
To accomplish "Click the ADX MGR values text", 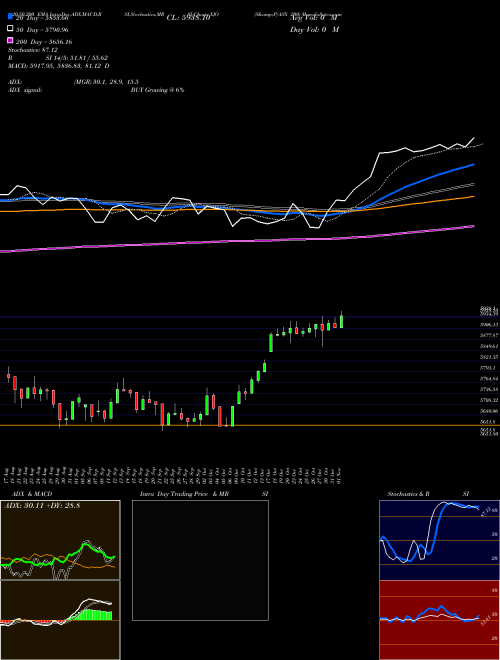I will (106, 82).
